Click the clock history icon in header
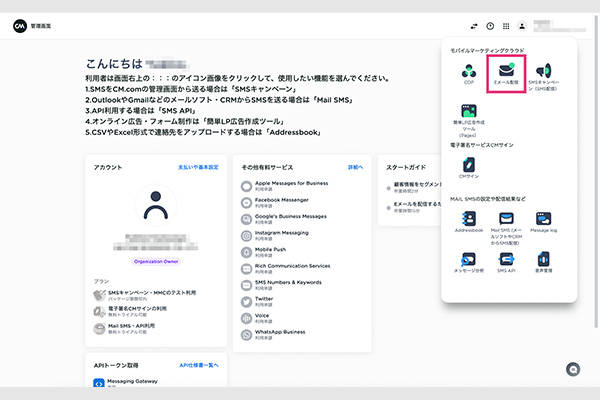Image resolution: width=600 pixels, height=400 pixels. coord(490,26)
